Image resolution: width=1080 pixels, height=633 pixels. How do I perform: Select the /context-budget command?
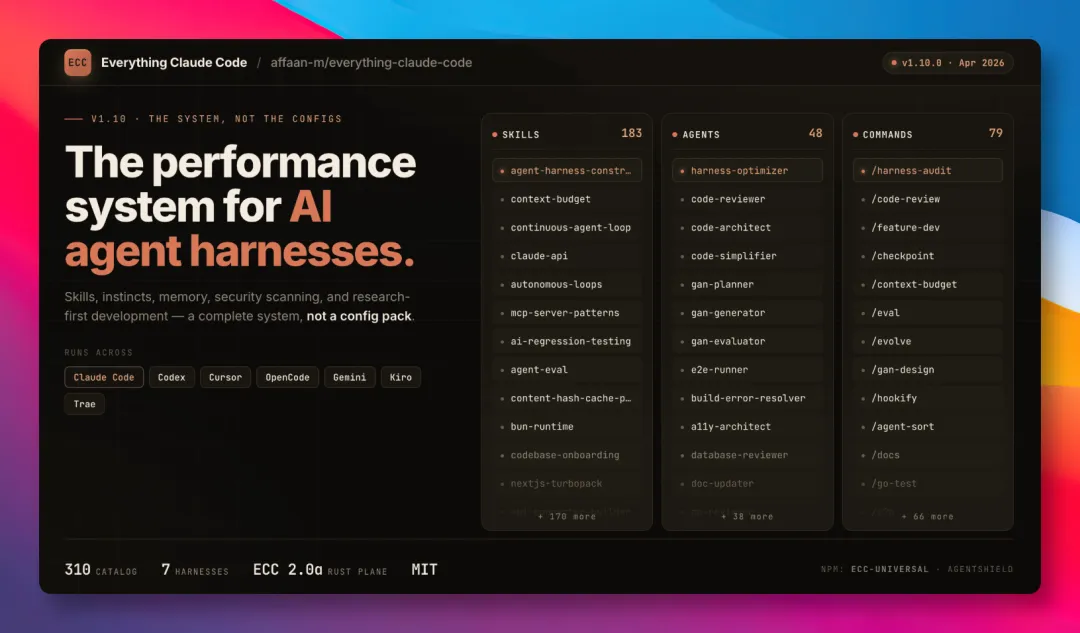[x=928, y=284]
